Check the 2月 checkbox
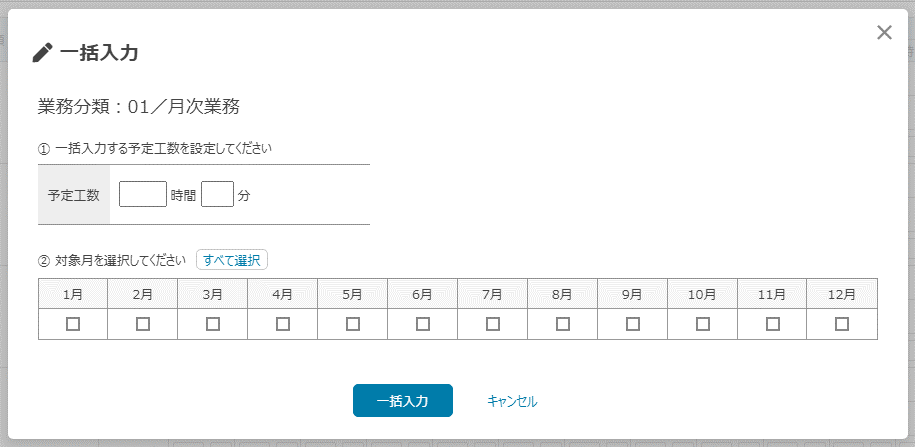 click(x=143, y=324)
